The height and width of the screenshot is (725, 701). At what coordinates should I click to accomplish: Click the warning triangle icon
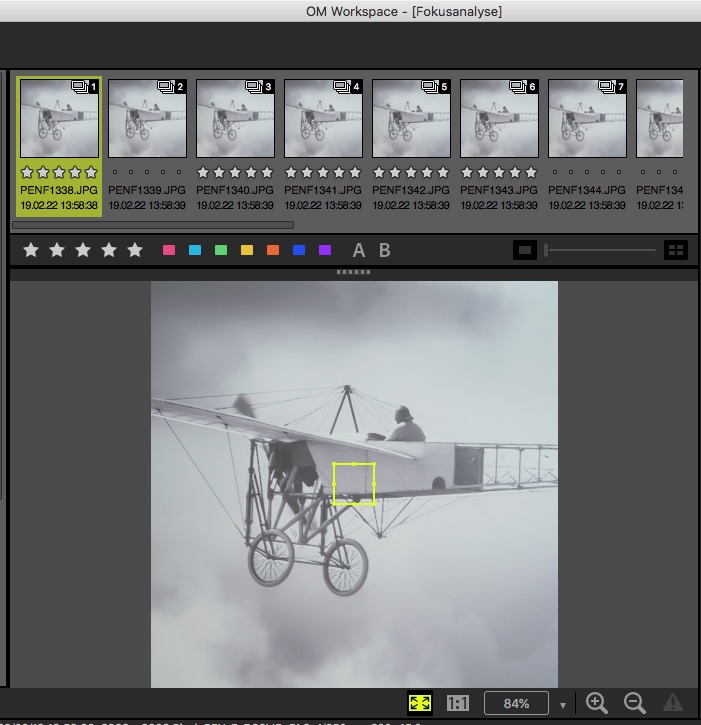[x=673, y=703]
